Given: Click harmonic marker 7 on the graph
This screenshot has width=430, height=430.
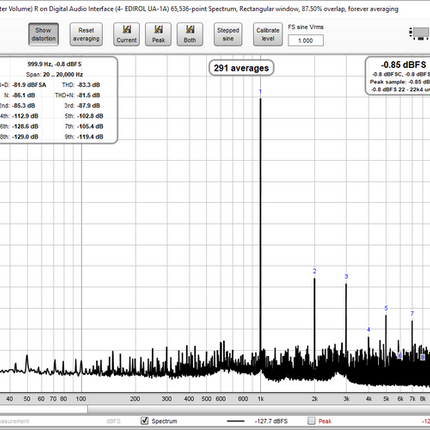Looking at the screenshot, I should click(x=412, y=314).
